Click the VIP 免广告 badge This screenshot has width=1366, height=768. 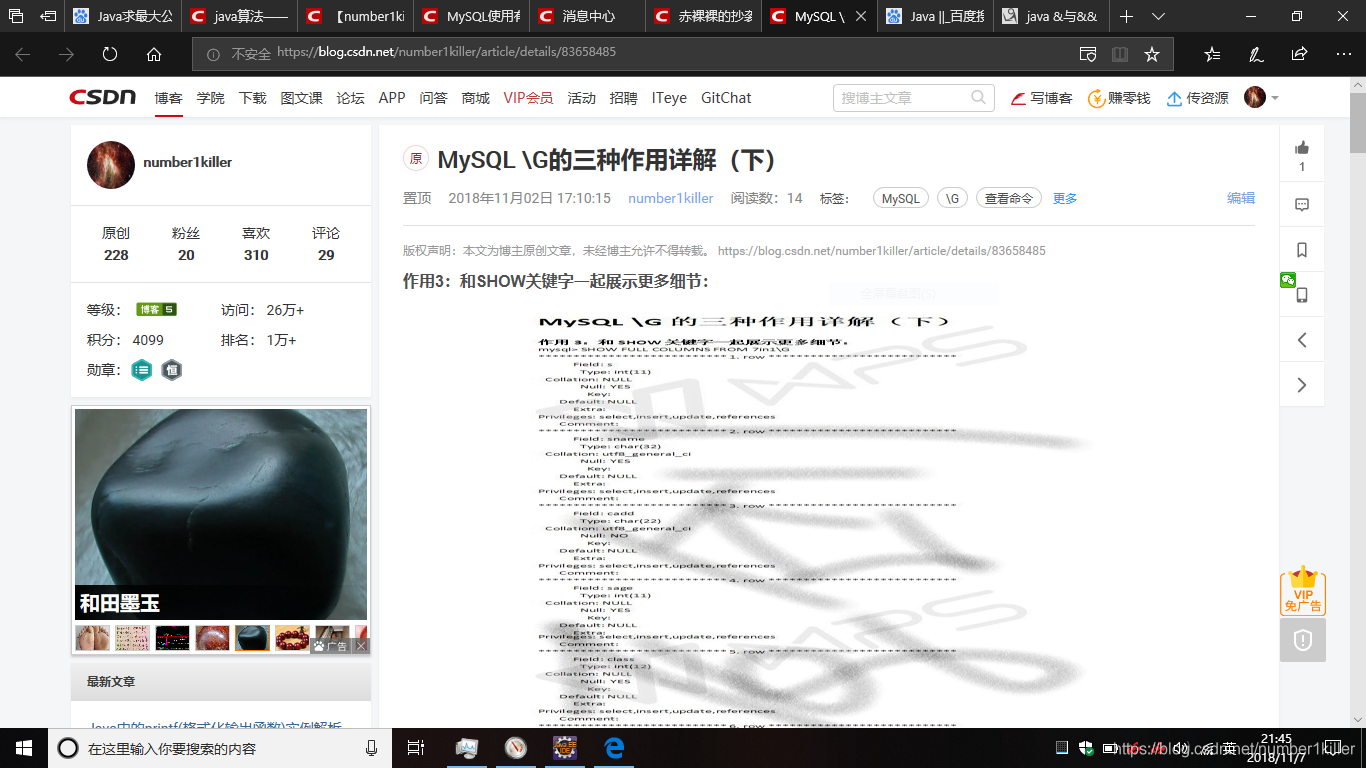point(1303,591)
